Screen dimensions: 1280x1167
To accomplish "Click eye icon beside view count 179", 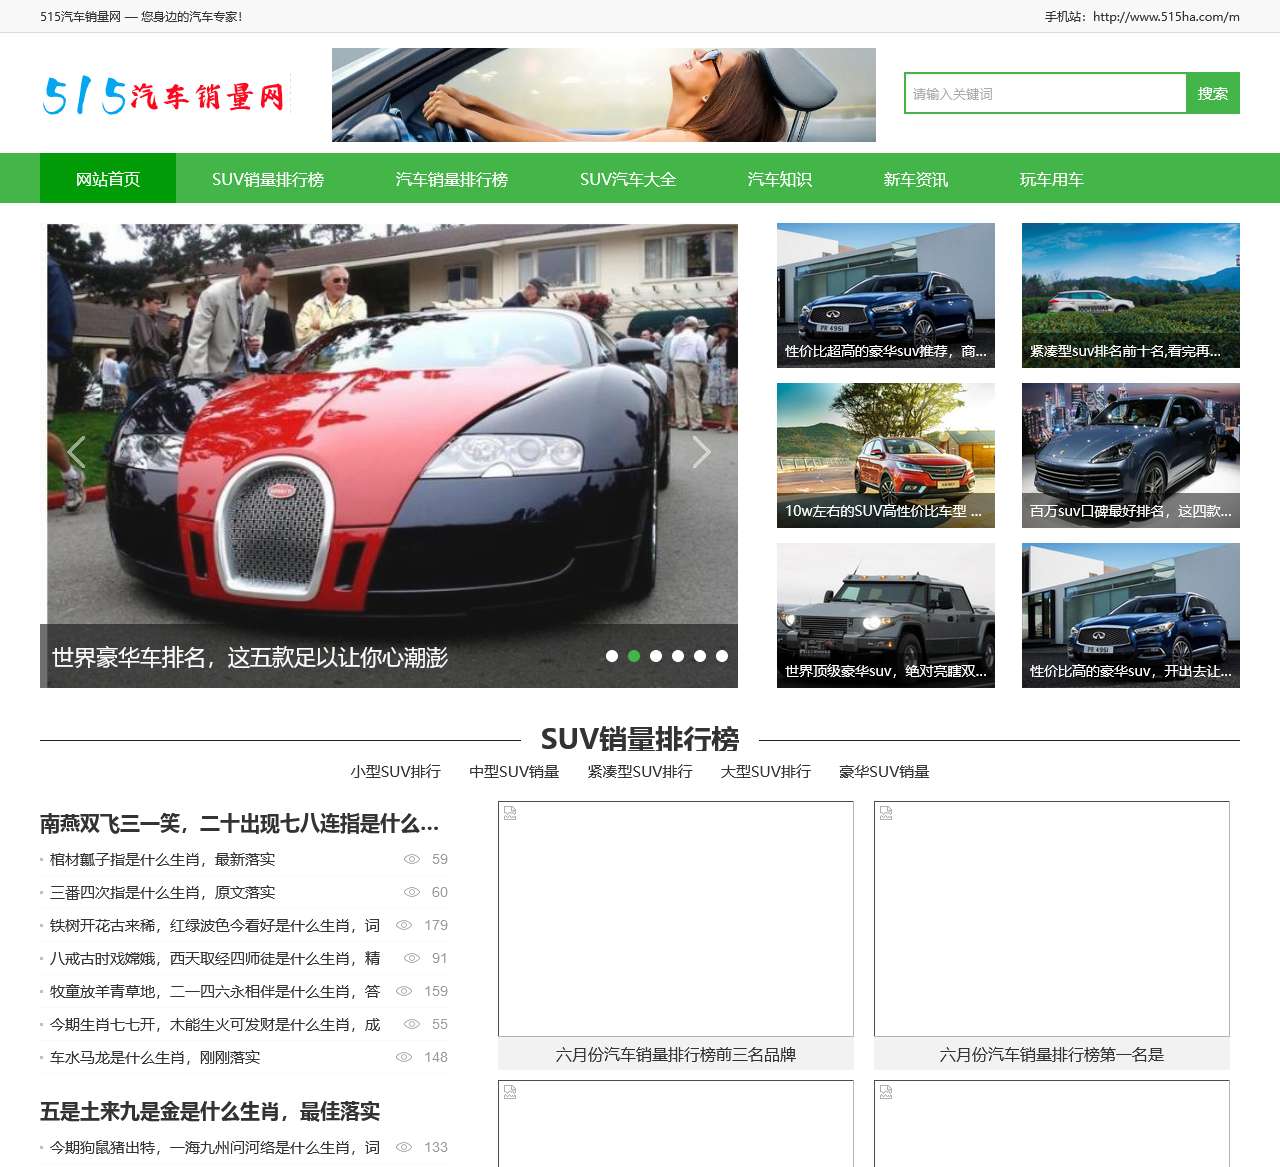I will point(404,925).
